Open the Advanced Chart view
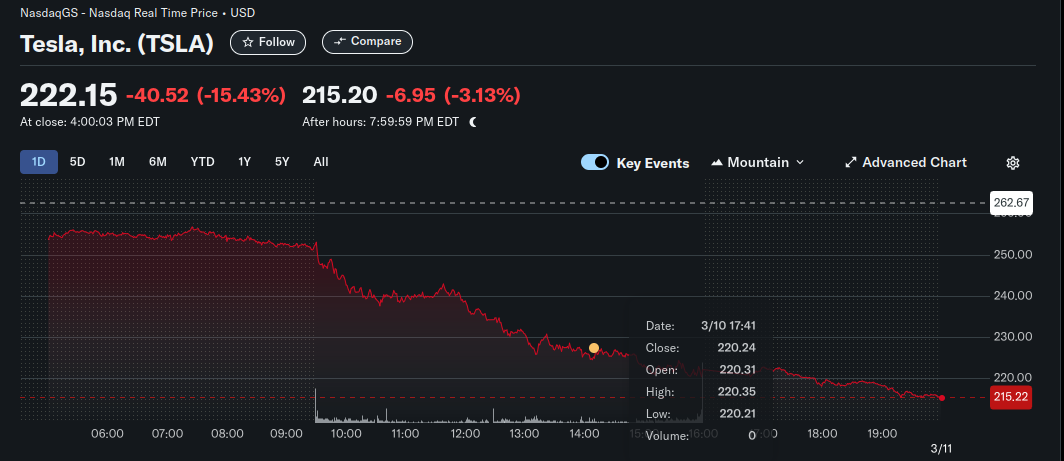 click(x=906, y=162)
